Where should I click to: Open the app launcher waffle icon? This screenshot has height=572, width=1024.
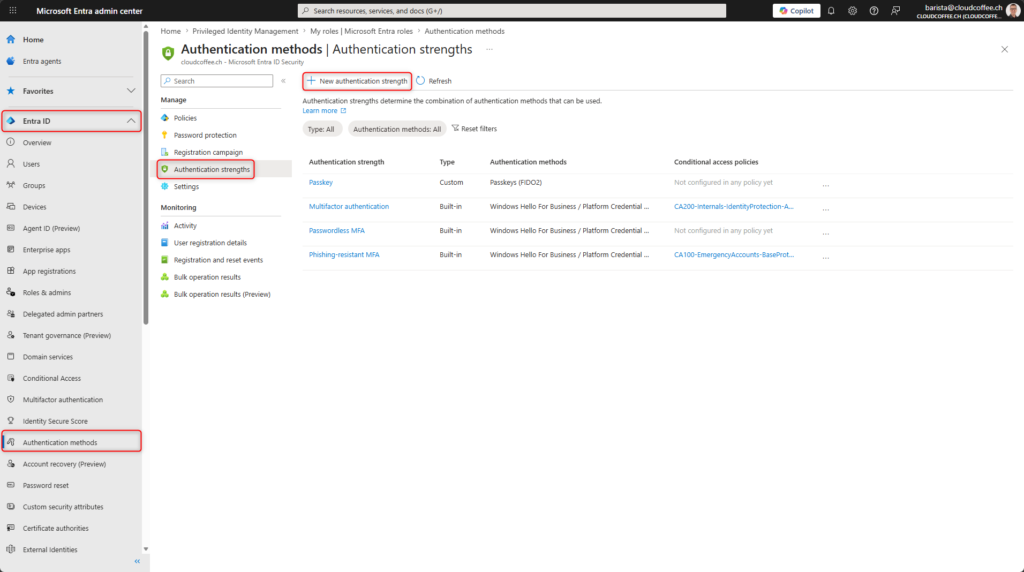[x=12, y=10]
